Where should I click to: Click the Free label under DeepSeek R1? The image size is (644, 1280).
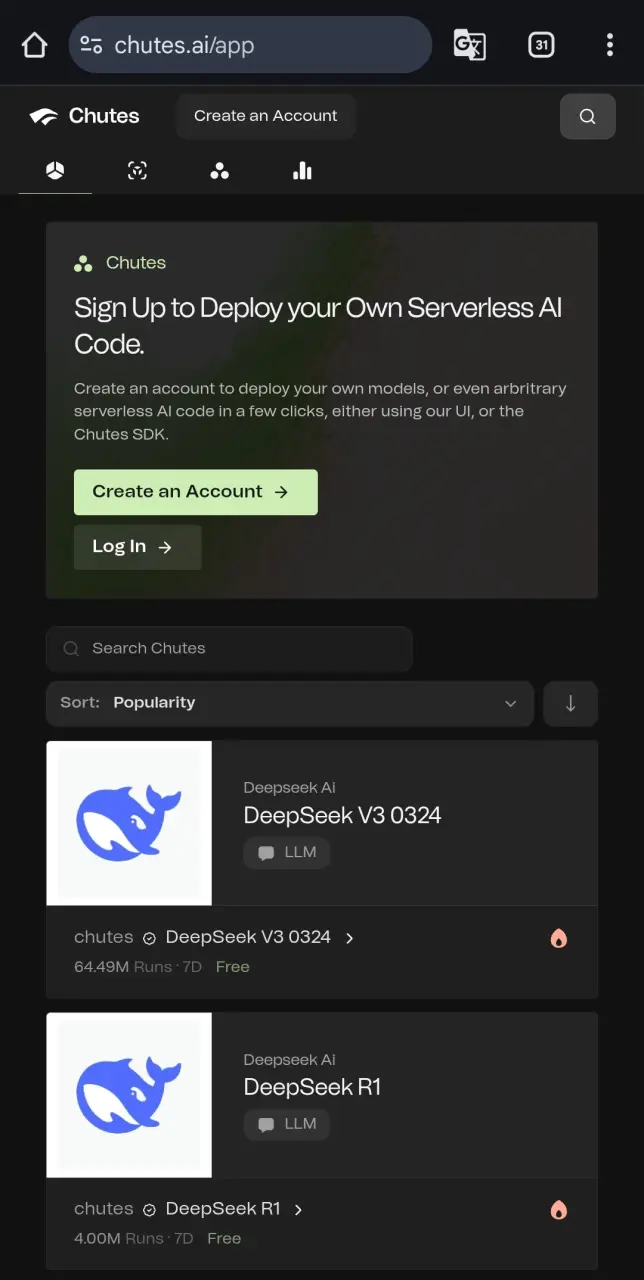point(224,1239)
